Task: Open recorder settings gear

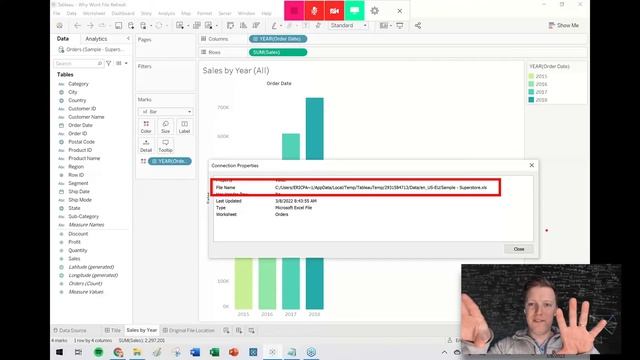Action: 375,11
